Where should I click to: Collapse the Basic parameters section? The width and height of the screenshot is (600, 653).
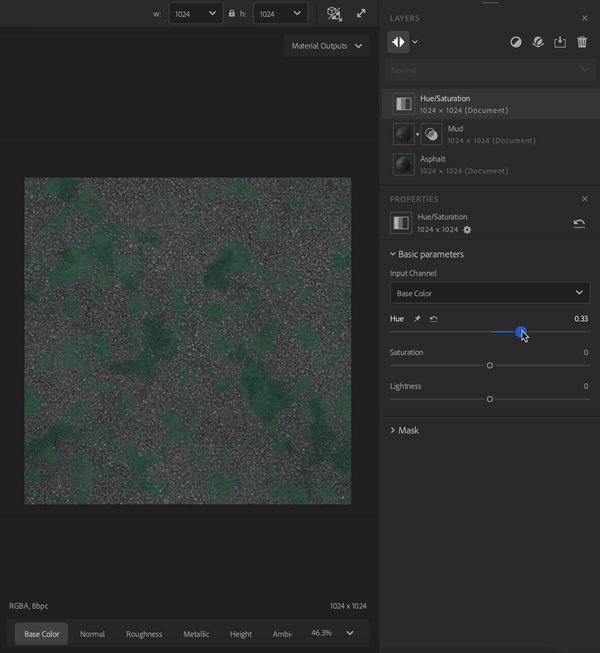[x=426, y=254]
